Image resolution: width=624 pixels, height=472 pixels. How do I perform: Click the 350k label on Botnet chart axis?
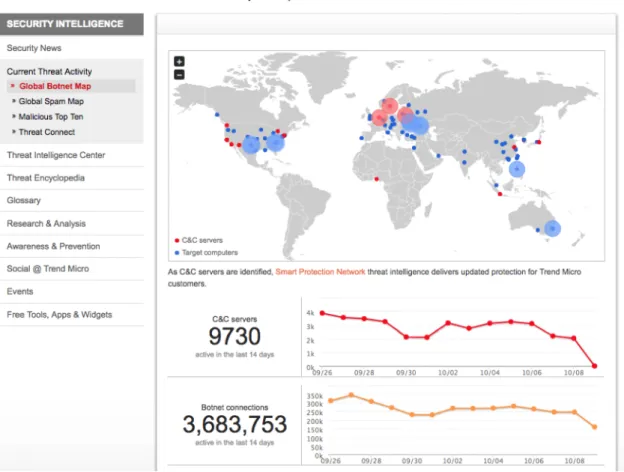click(315, 396)
